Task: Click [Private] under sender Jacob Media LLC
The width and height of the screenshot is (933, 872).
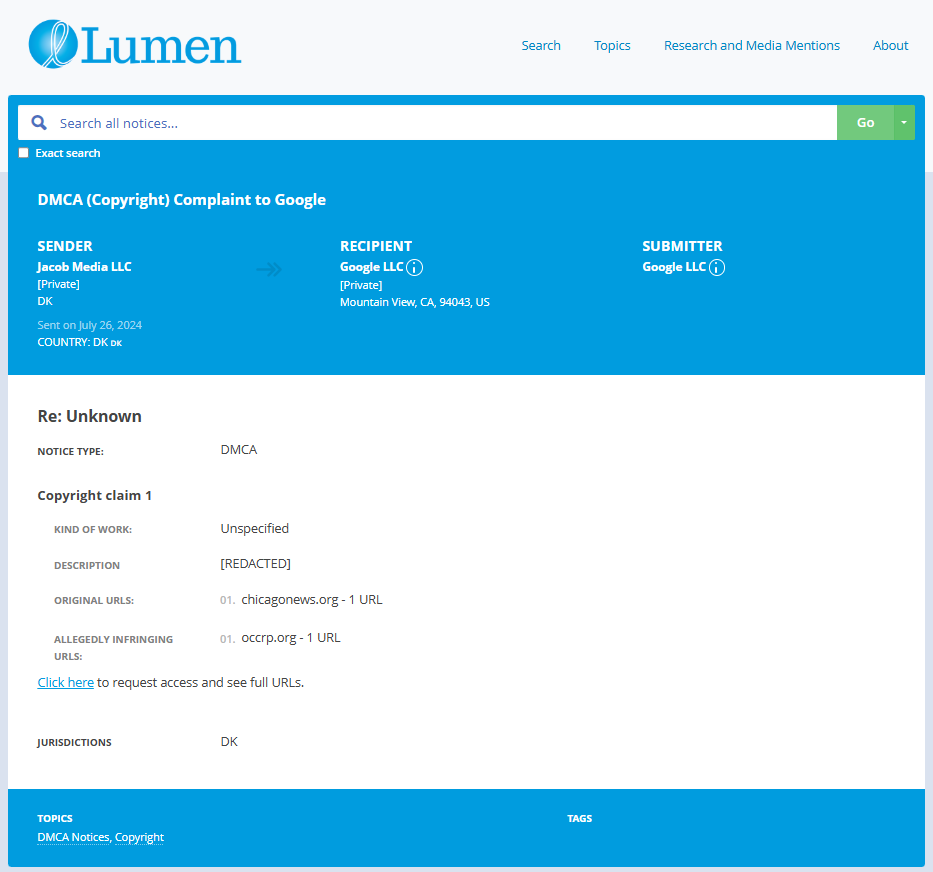Action: [x=58, y=284]
